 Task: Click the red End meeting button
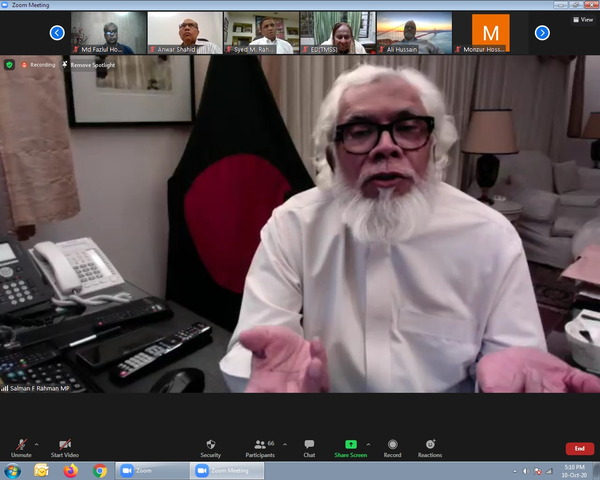point(579,449)
